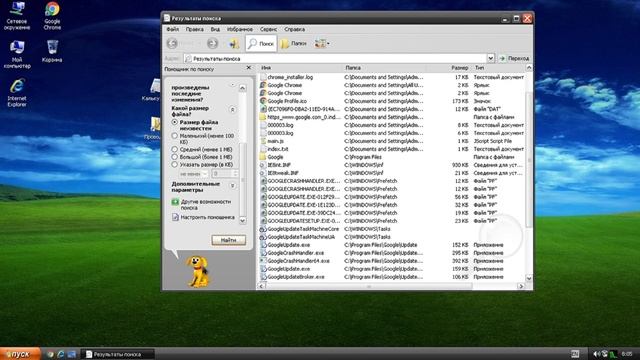The image size is (640, 360).
Task: Select Маленький (менее 100 КБ) radio option
Action: click(174, 136)
